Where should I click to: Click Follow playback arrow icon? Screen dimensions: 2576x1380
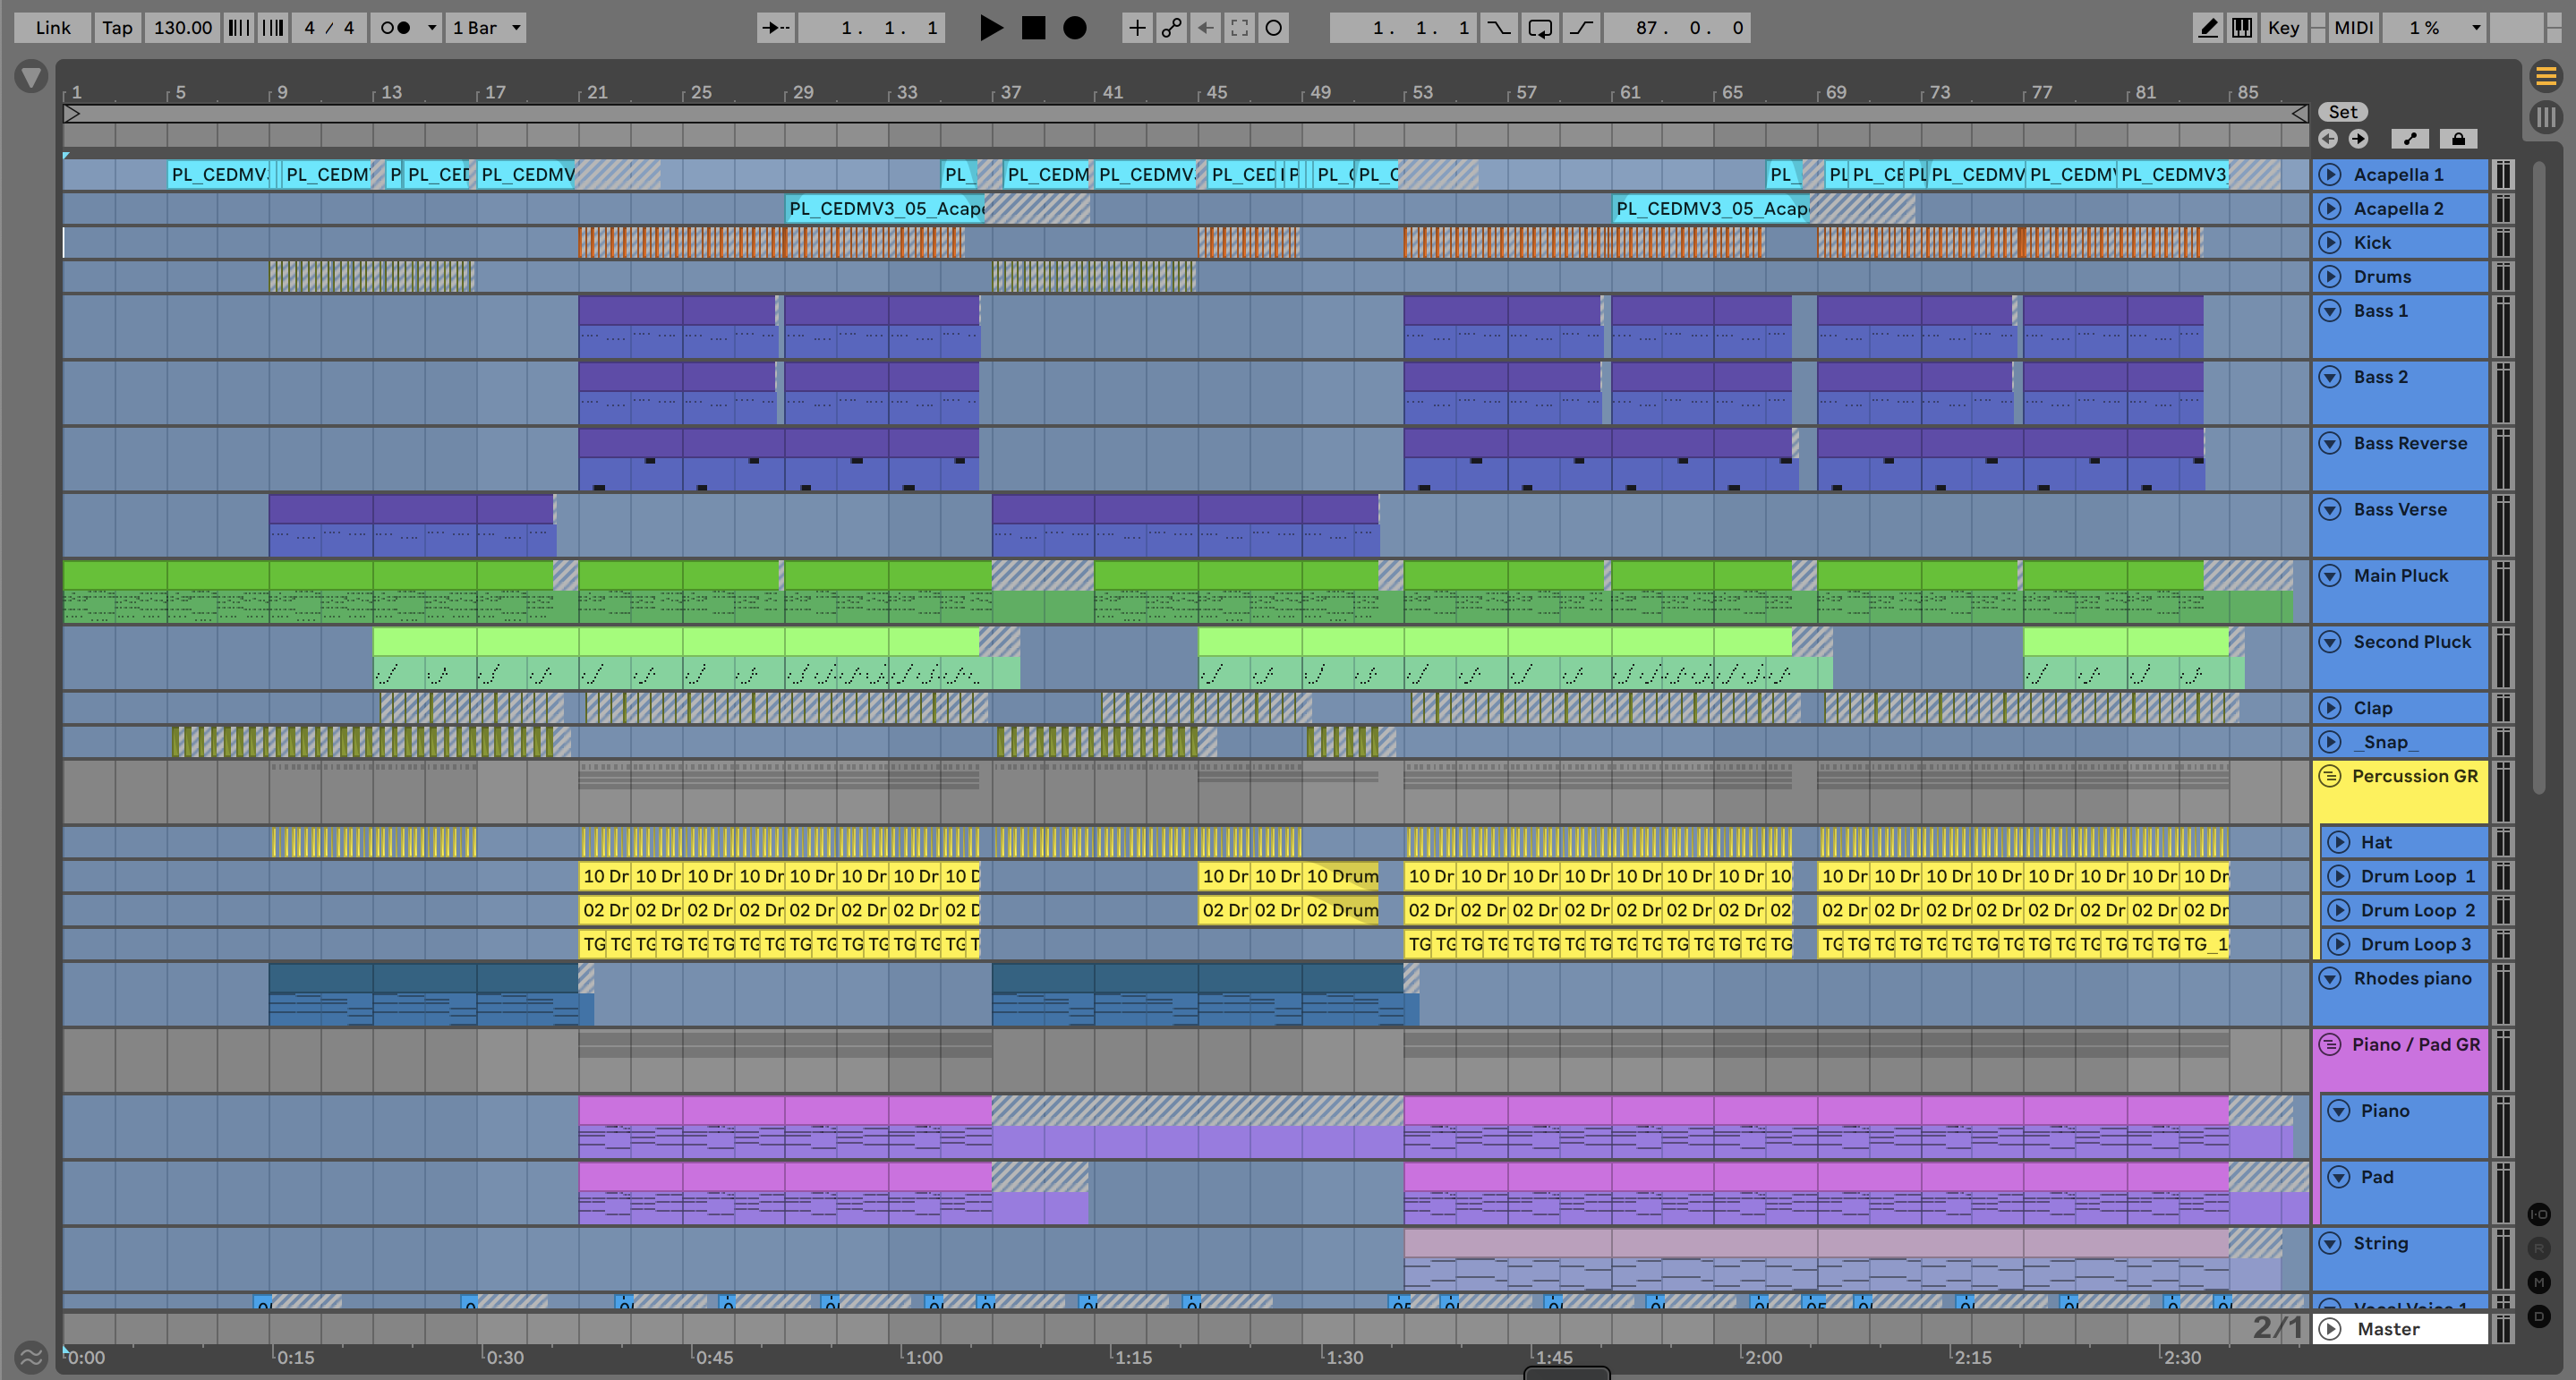[776, 28]
